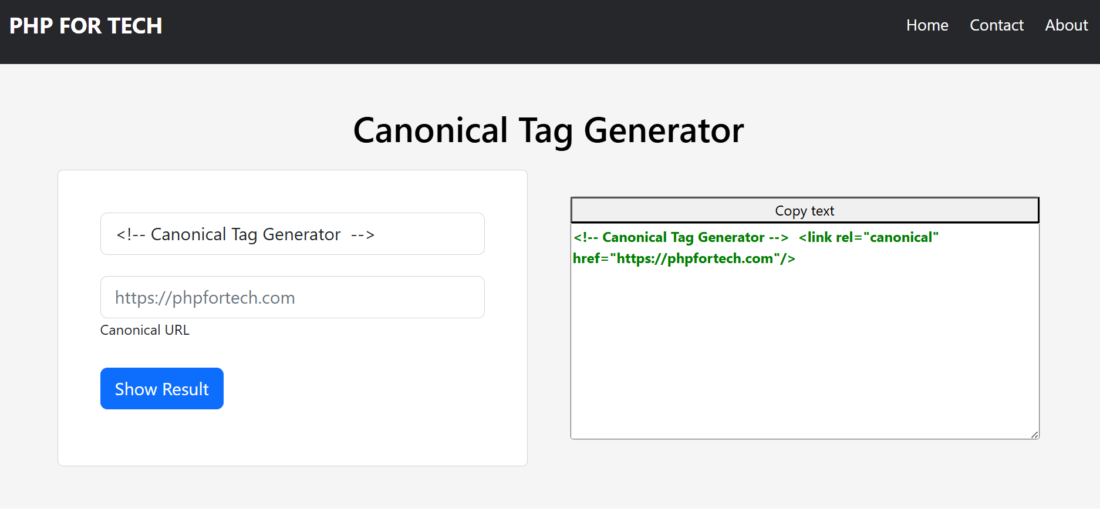Open the About page link
The width and height of the screenshot is (1100, 518).
coord(1066,25)
